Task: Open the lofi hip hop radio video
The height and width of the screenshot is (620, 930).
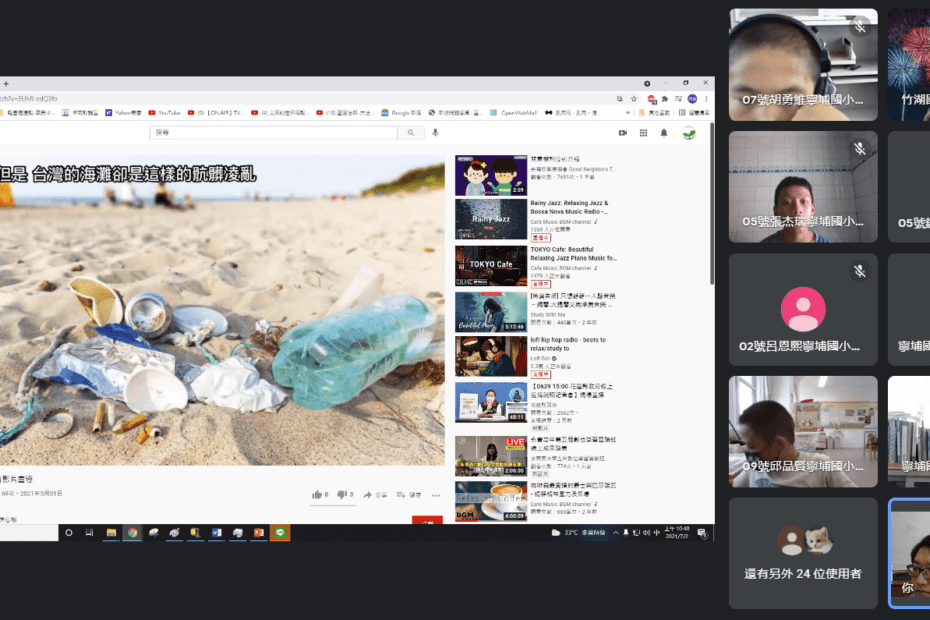Action: coord(491,357)
